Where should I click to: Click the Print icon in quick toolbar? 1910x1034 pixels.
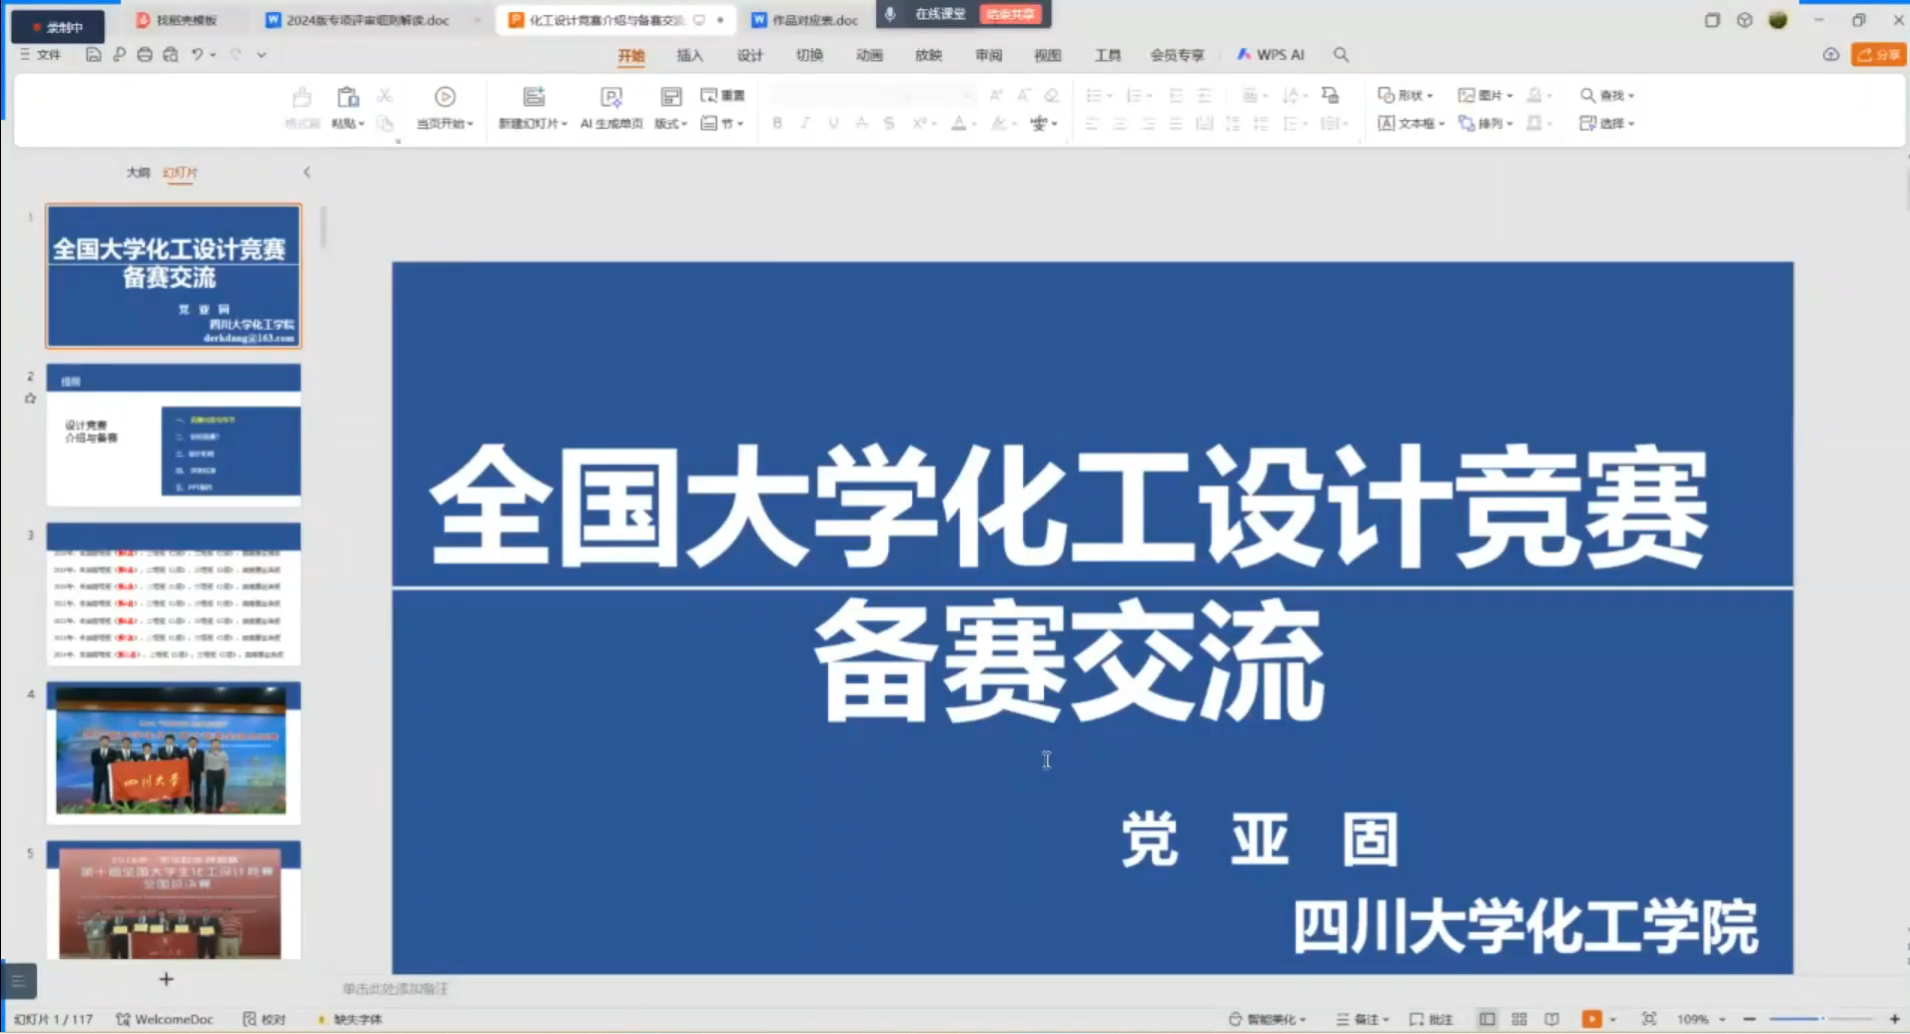145,55
